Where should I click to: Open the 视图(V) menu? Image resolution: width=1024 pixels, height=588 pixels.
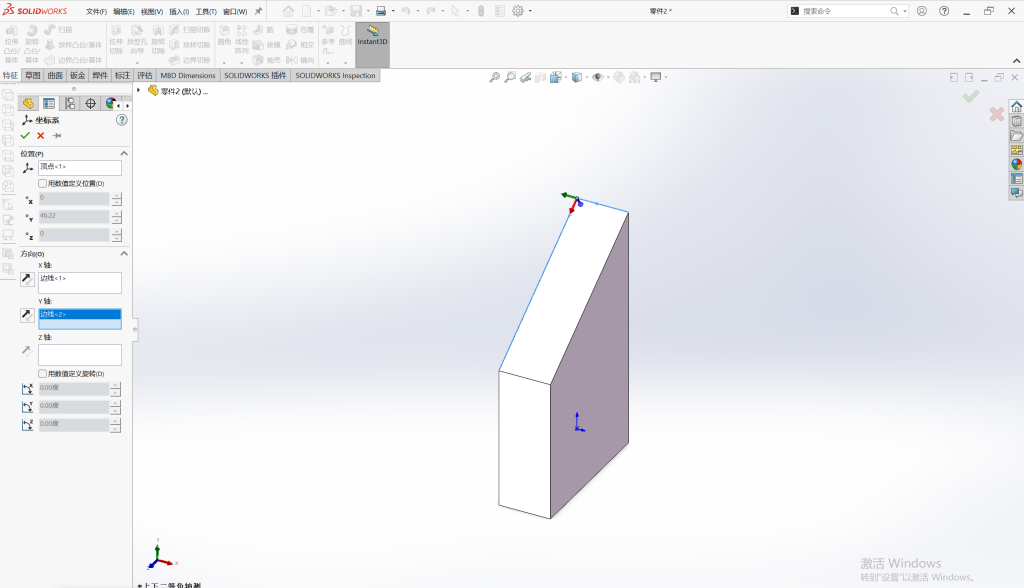pyautogui.click(x=152, y=12)
